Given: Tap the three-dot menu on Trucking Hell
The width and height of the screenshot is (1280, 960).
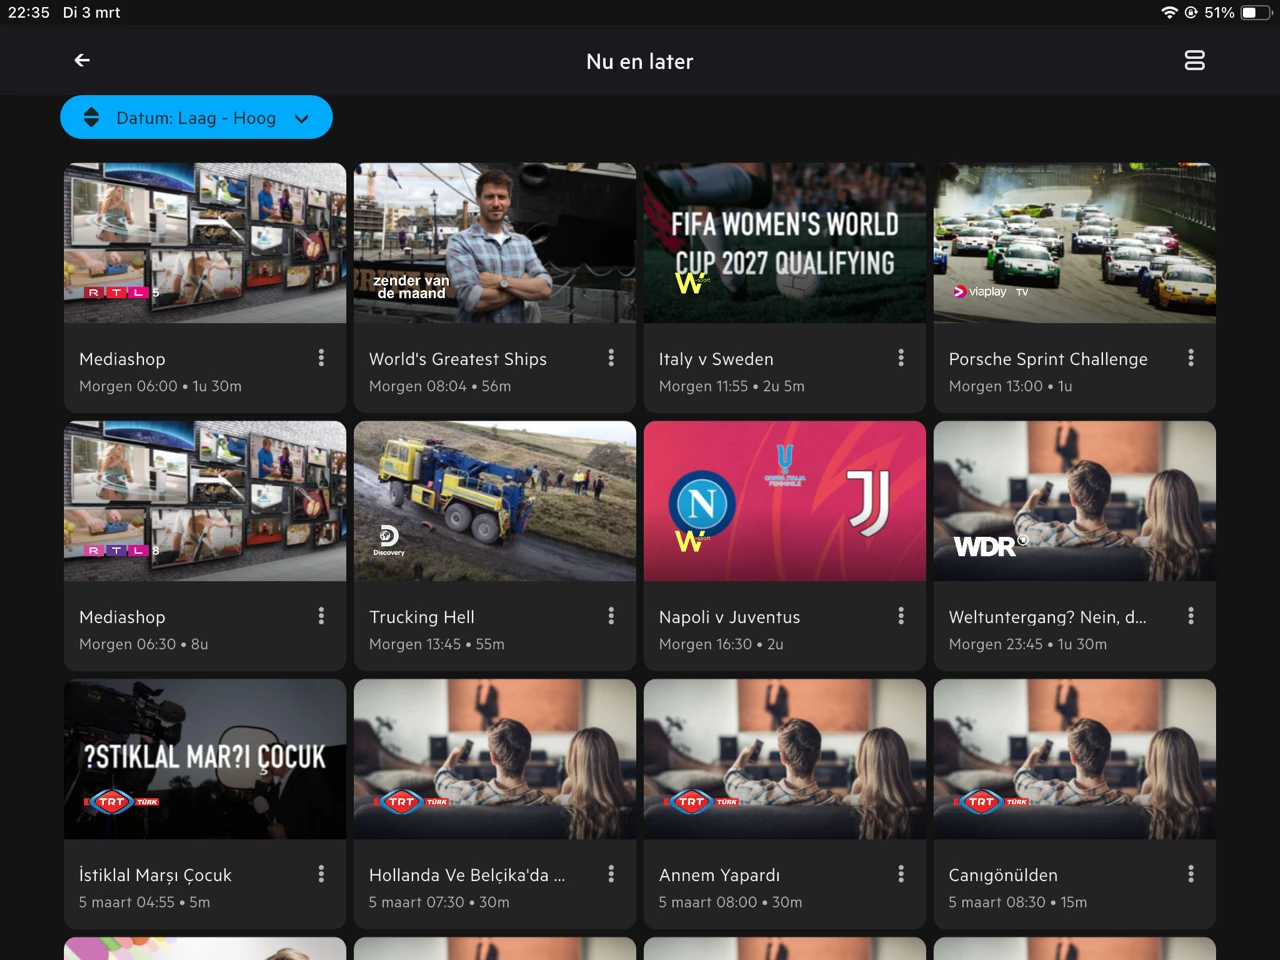Looking at the screenshot, I should (x=611, y=616).
